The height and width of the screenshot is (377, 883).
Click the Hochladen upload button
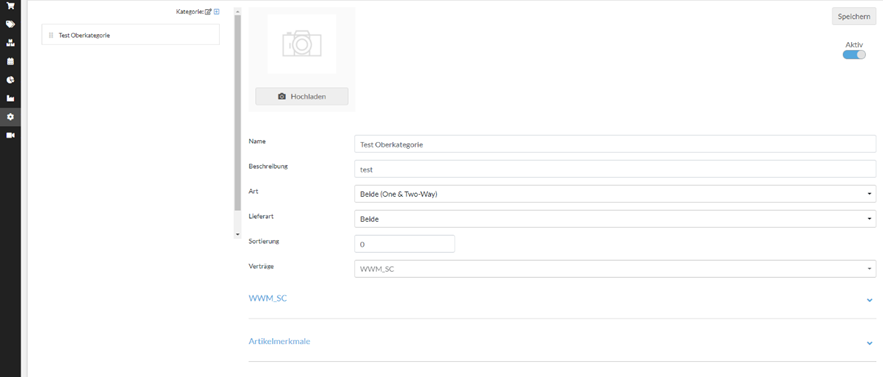(x=302, y=96)
